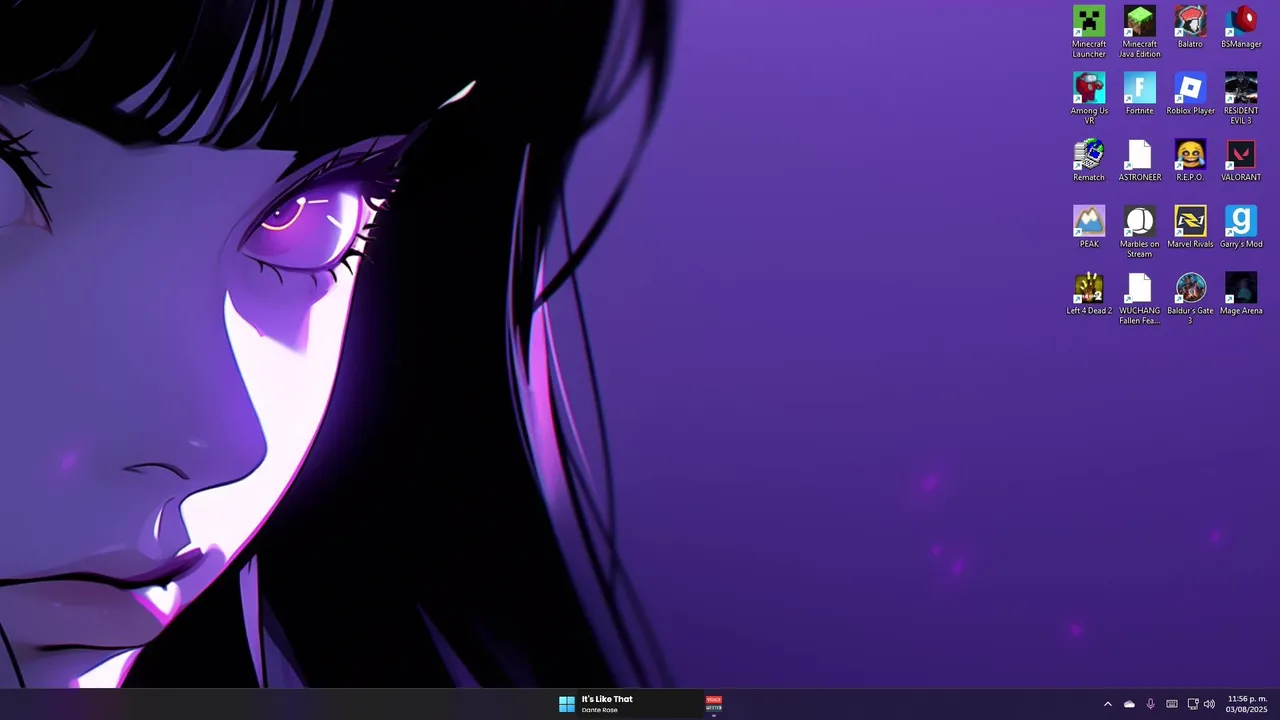Viewport: 1280px width, 720px height.
Task: Open the volume speaker tray icon
Action: point(1209,704)
